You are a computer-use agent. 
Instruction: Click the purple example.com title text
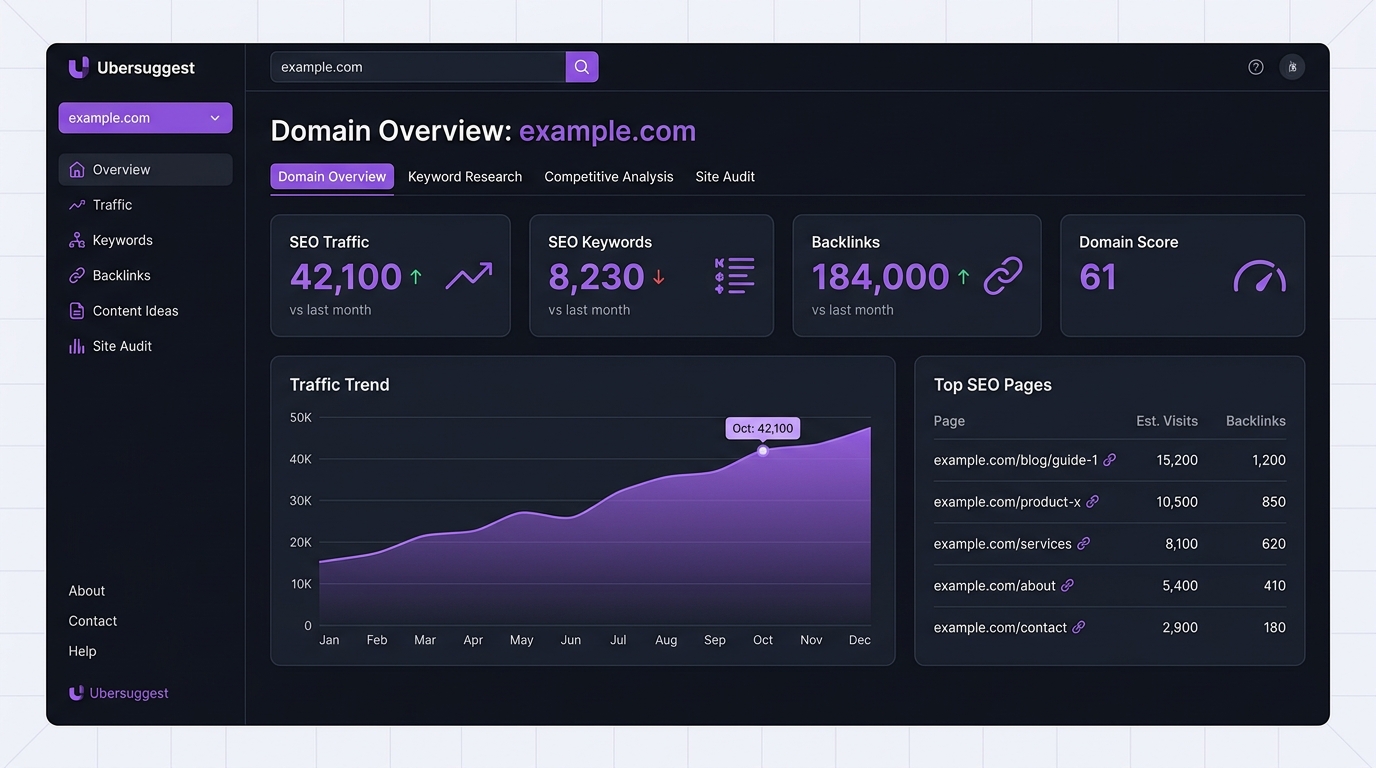[x=607, y=131]
